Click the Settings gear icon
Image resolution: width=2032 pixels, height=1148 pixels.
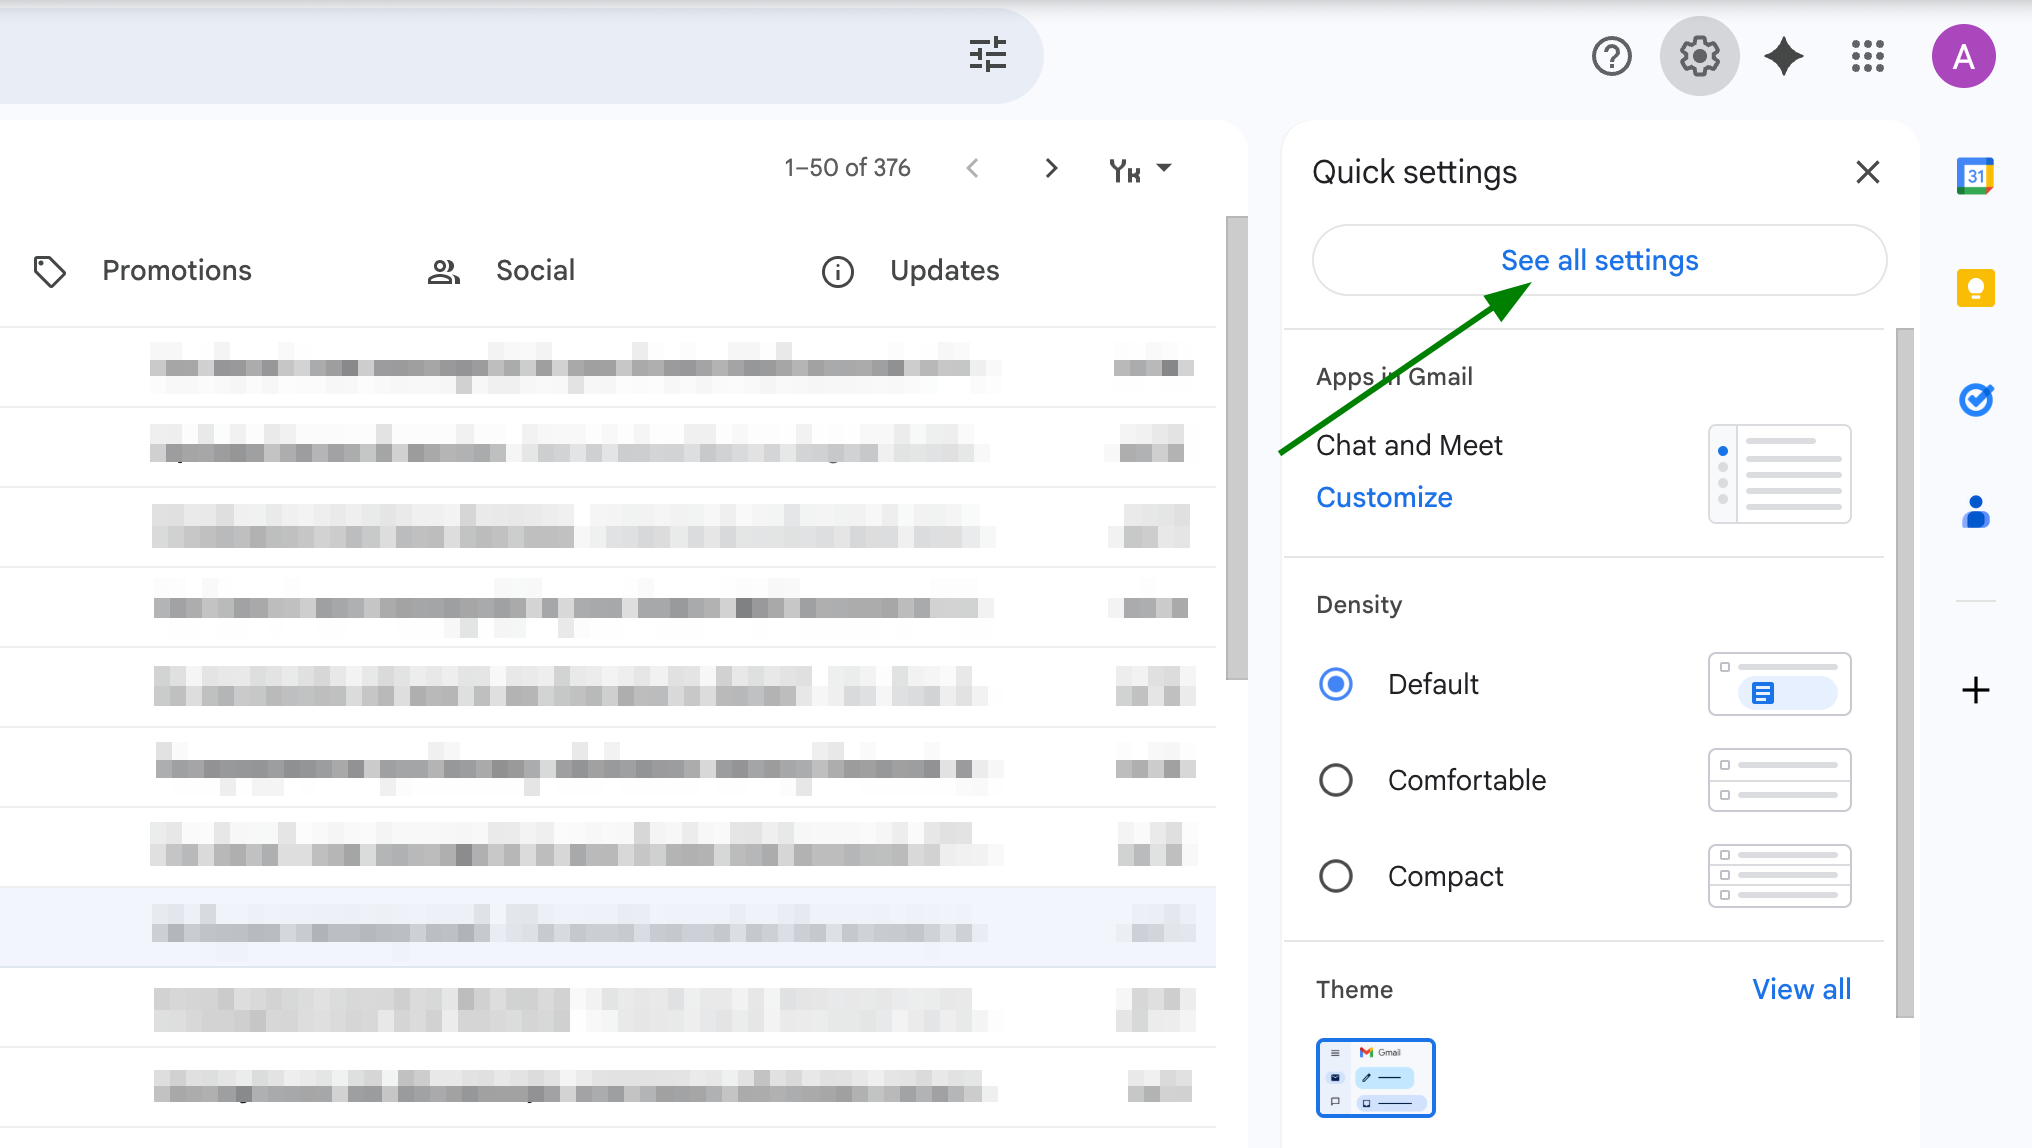pyautogui.click(x=1699, y=56)
